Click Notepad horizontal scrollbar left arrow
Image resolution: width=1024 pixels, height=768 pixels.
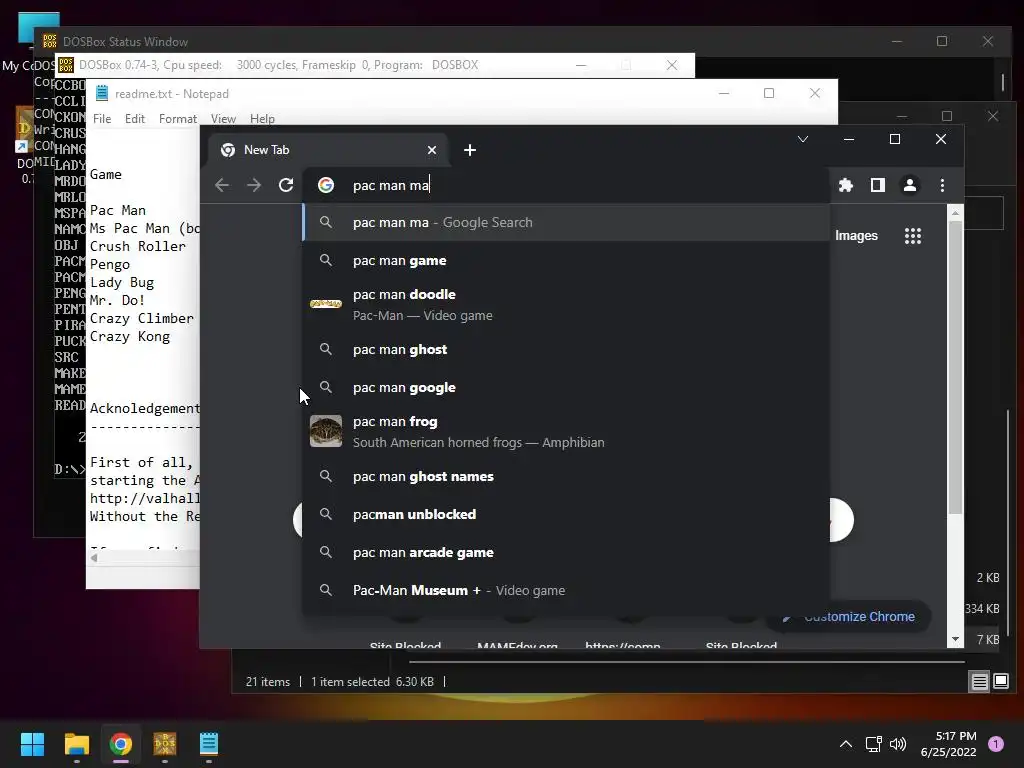pyautogui.click(x=94, y=558)
